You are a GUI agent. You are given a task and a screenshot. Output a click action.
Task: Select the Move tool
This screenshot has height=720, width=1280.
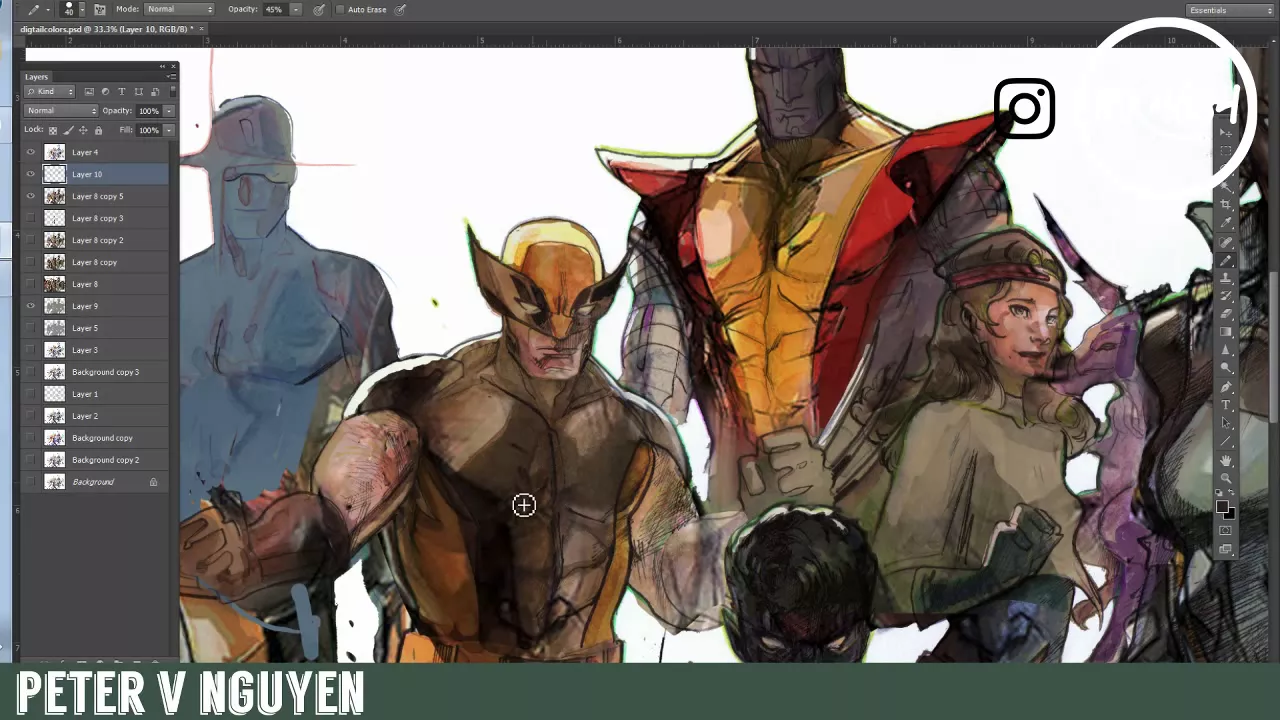tap(1226, 133)
